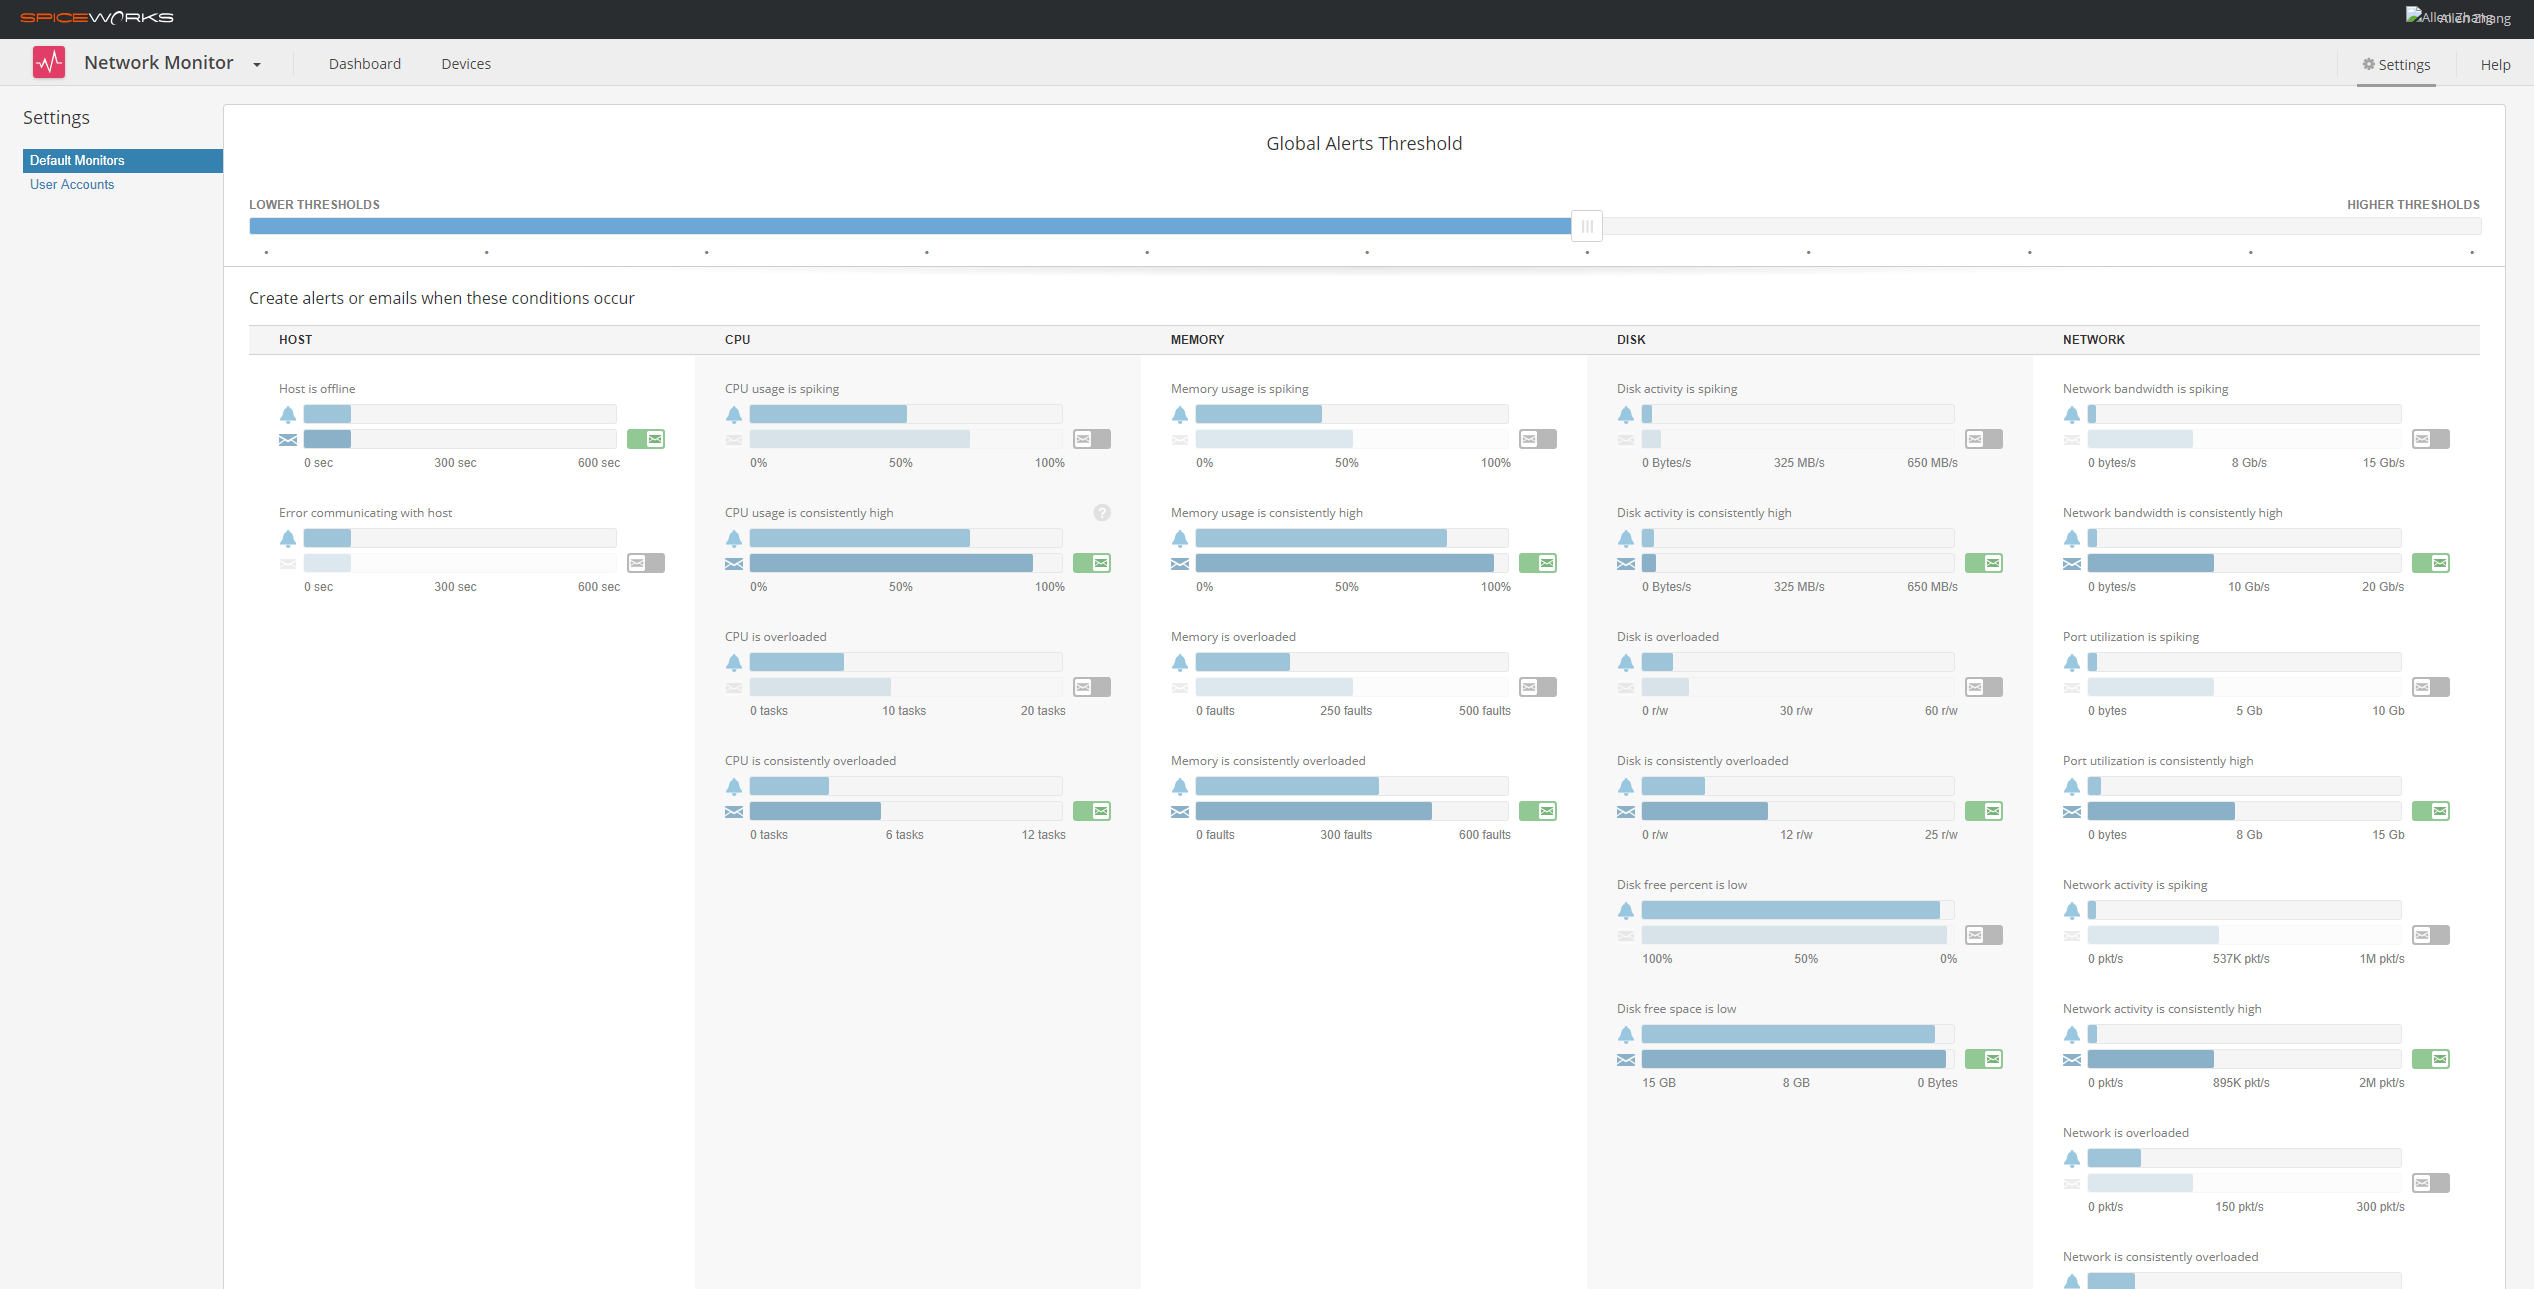The height and width of the screenshot is (1289, 2534).
Task: Click the bell icon for Disk activity is spiking
Action: point(1626,414)
